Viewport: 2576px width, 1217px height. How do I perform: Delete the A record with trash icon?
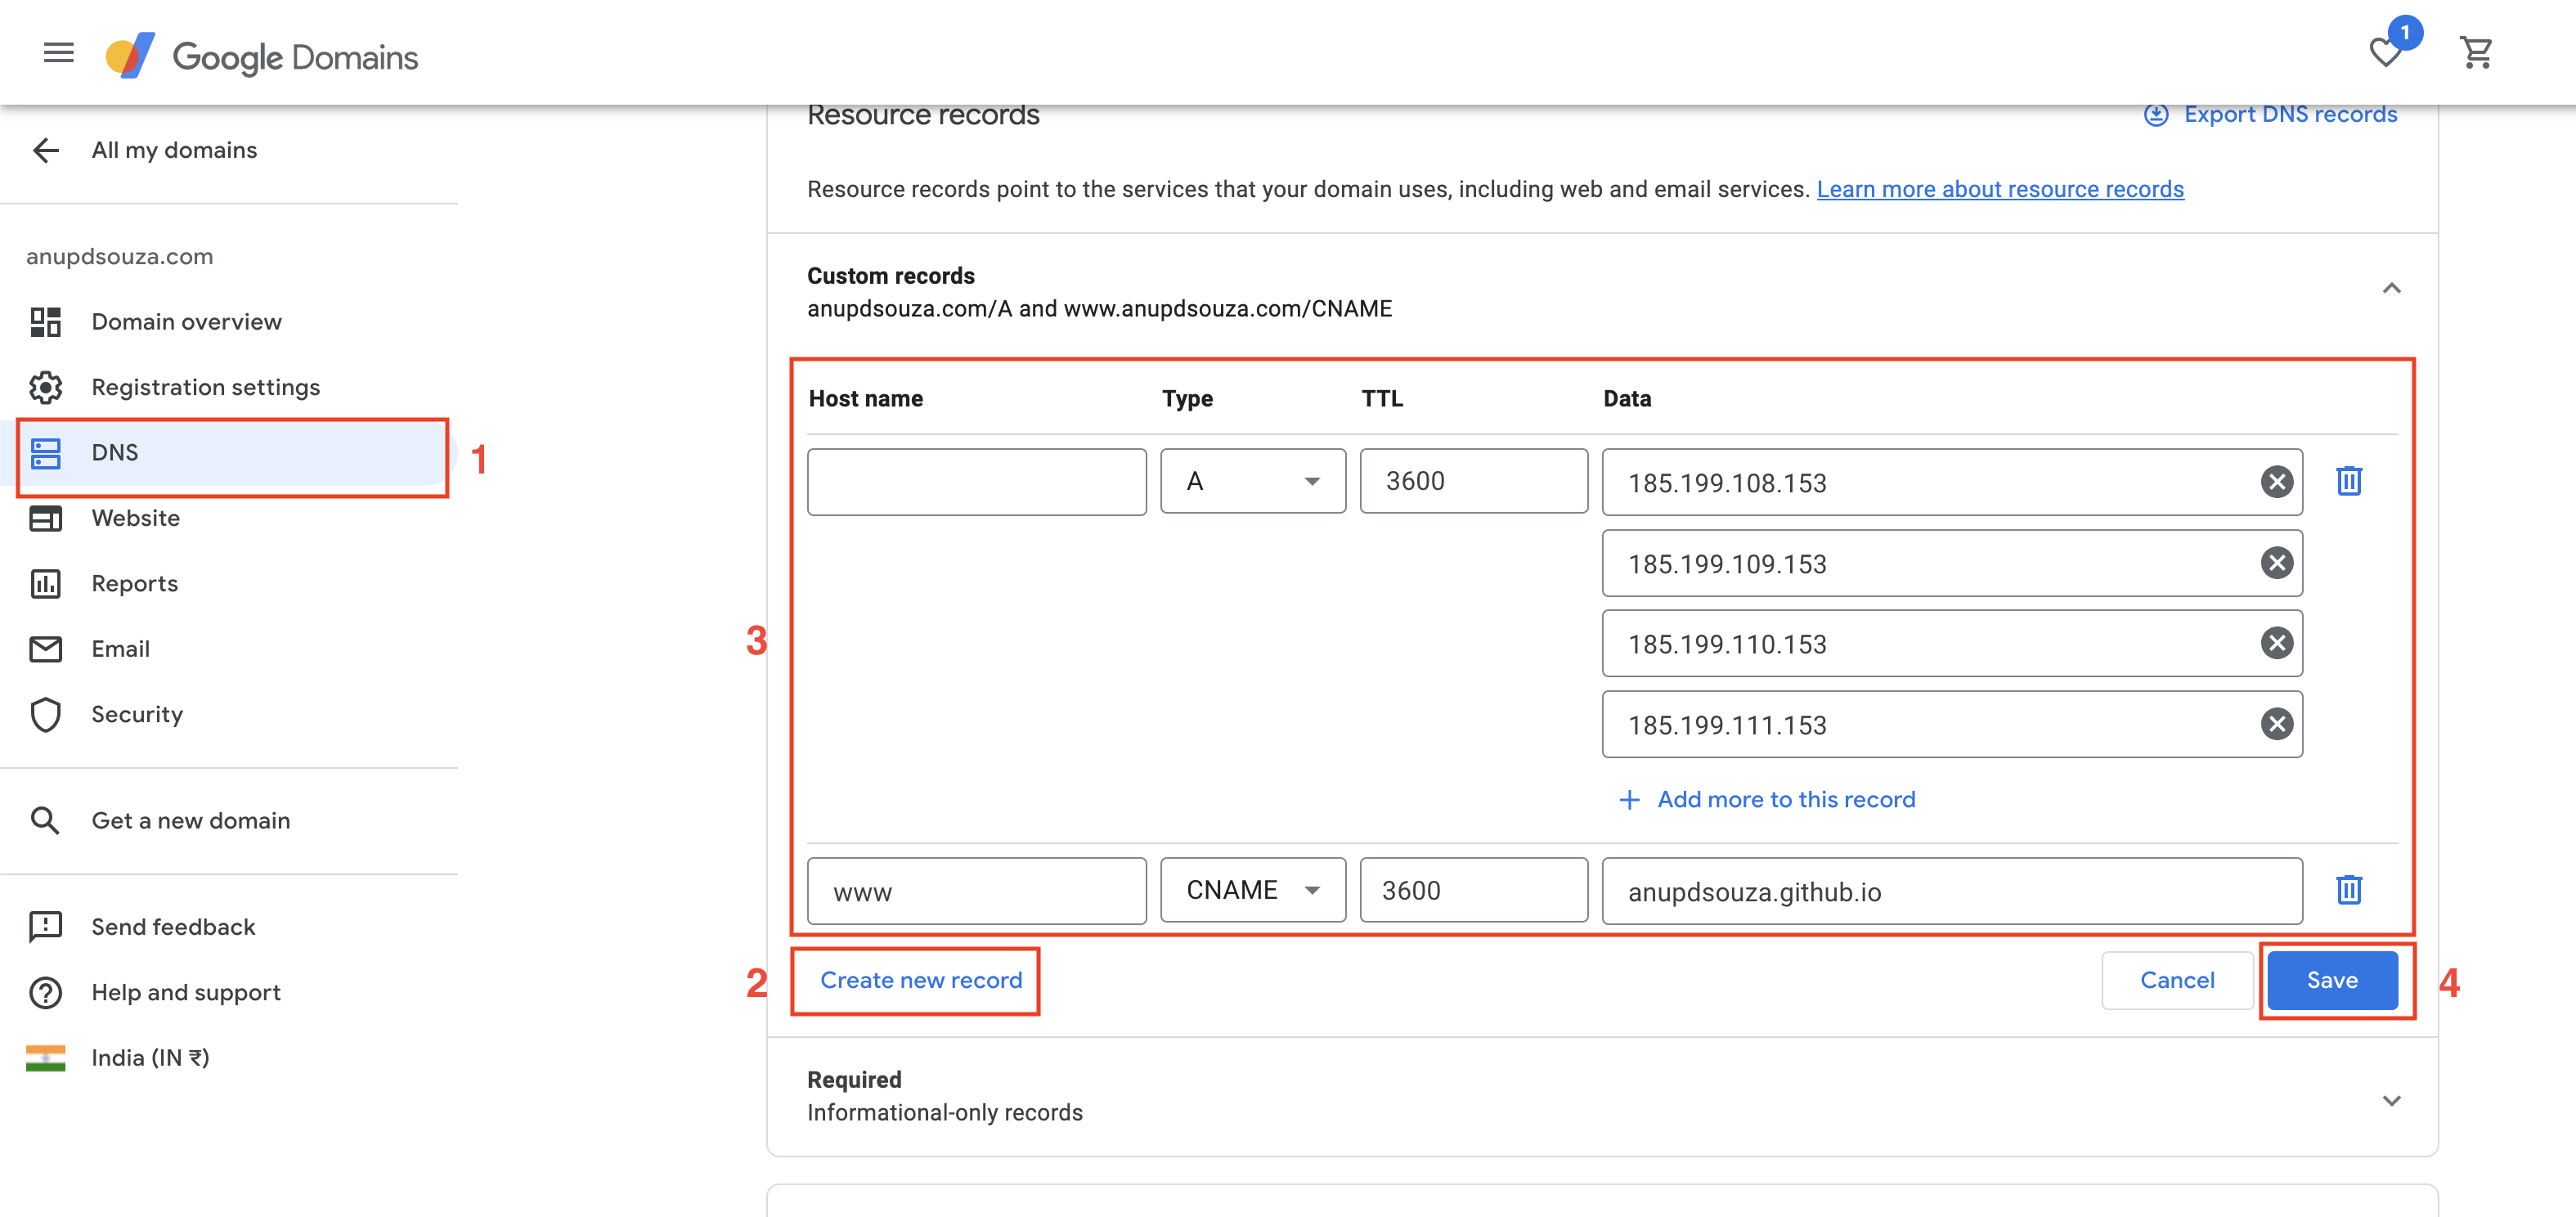pos(2348,481)
